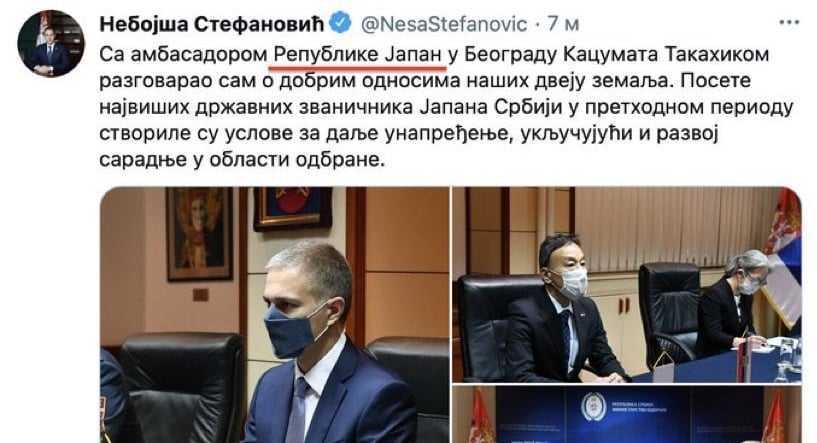Open the tweet's three-dot more options menu
Image resolution: width=817 pixels, height=443 pixels.
(x=789, y=22)
